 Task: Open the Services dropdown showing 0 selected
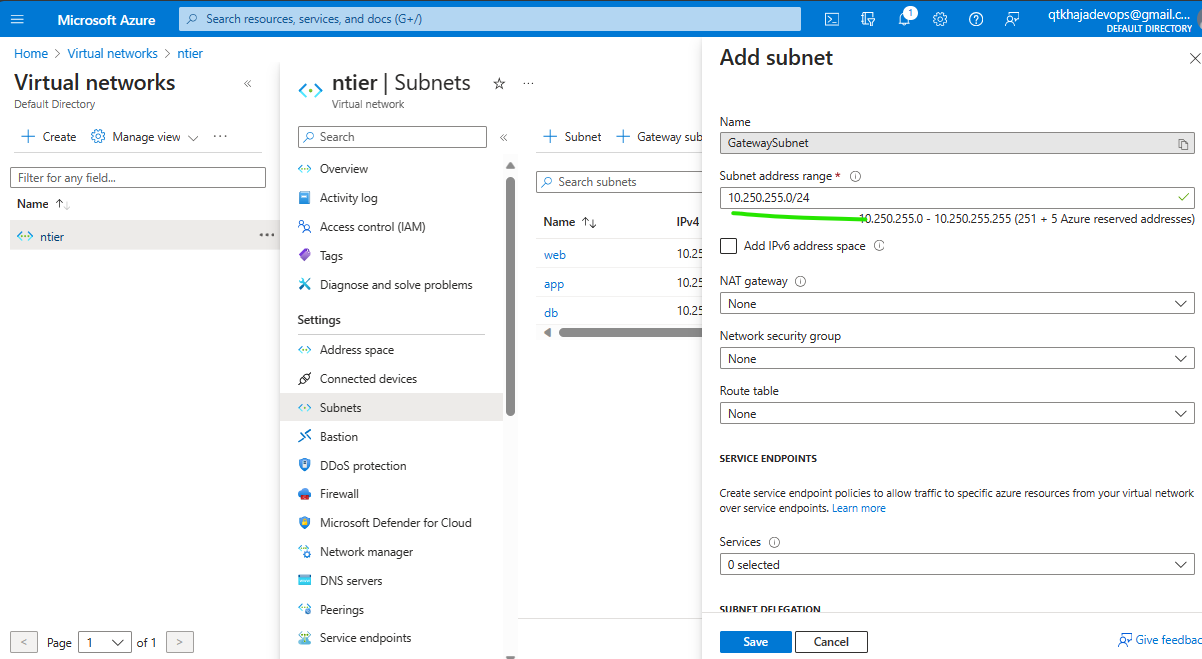point(957,565)
